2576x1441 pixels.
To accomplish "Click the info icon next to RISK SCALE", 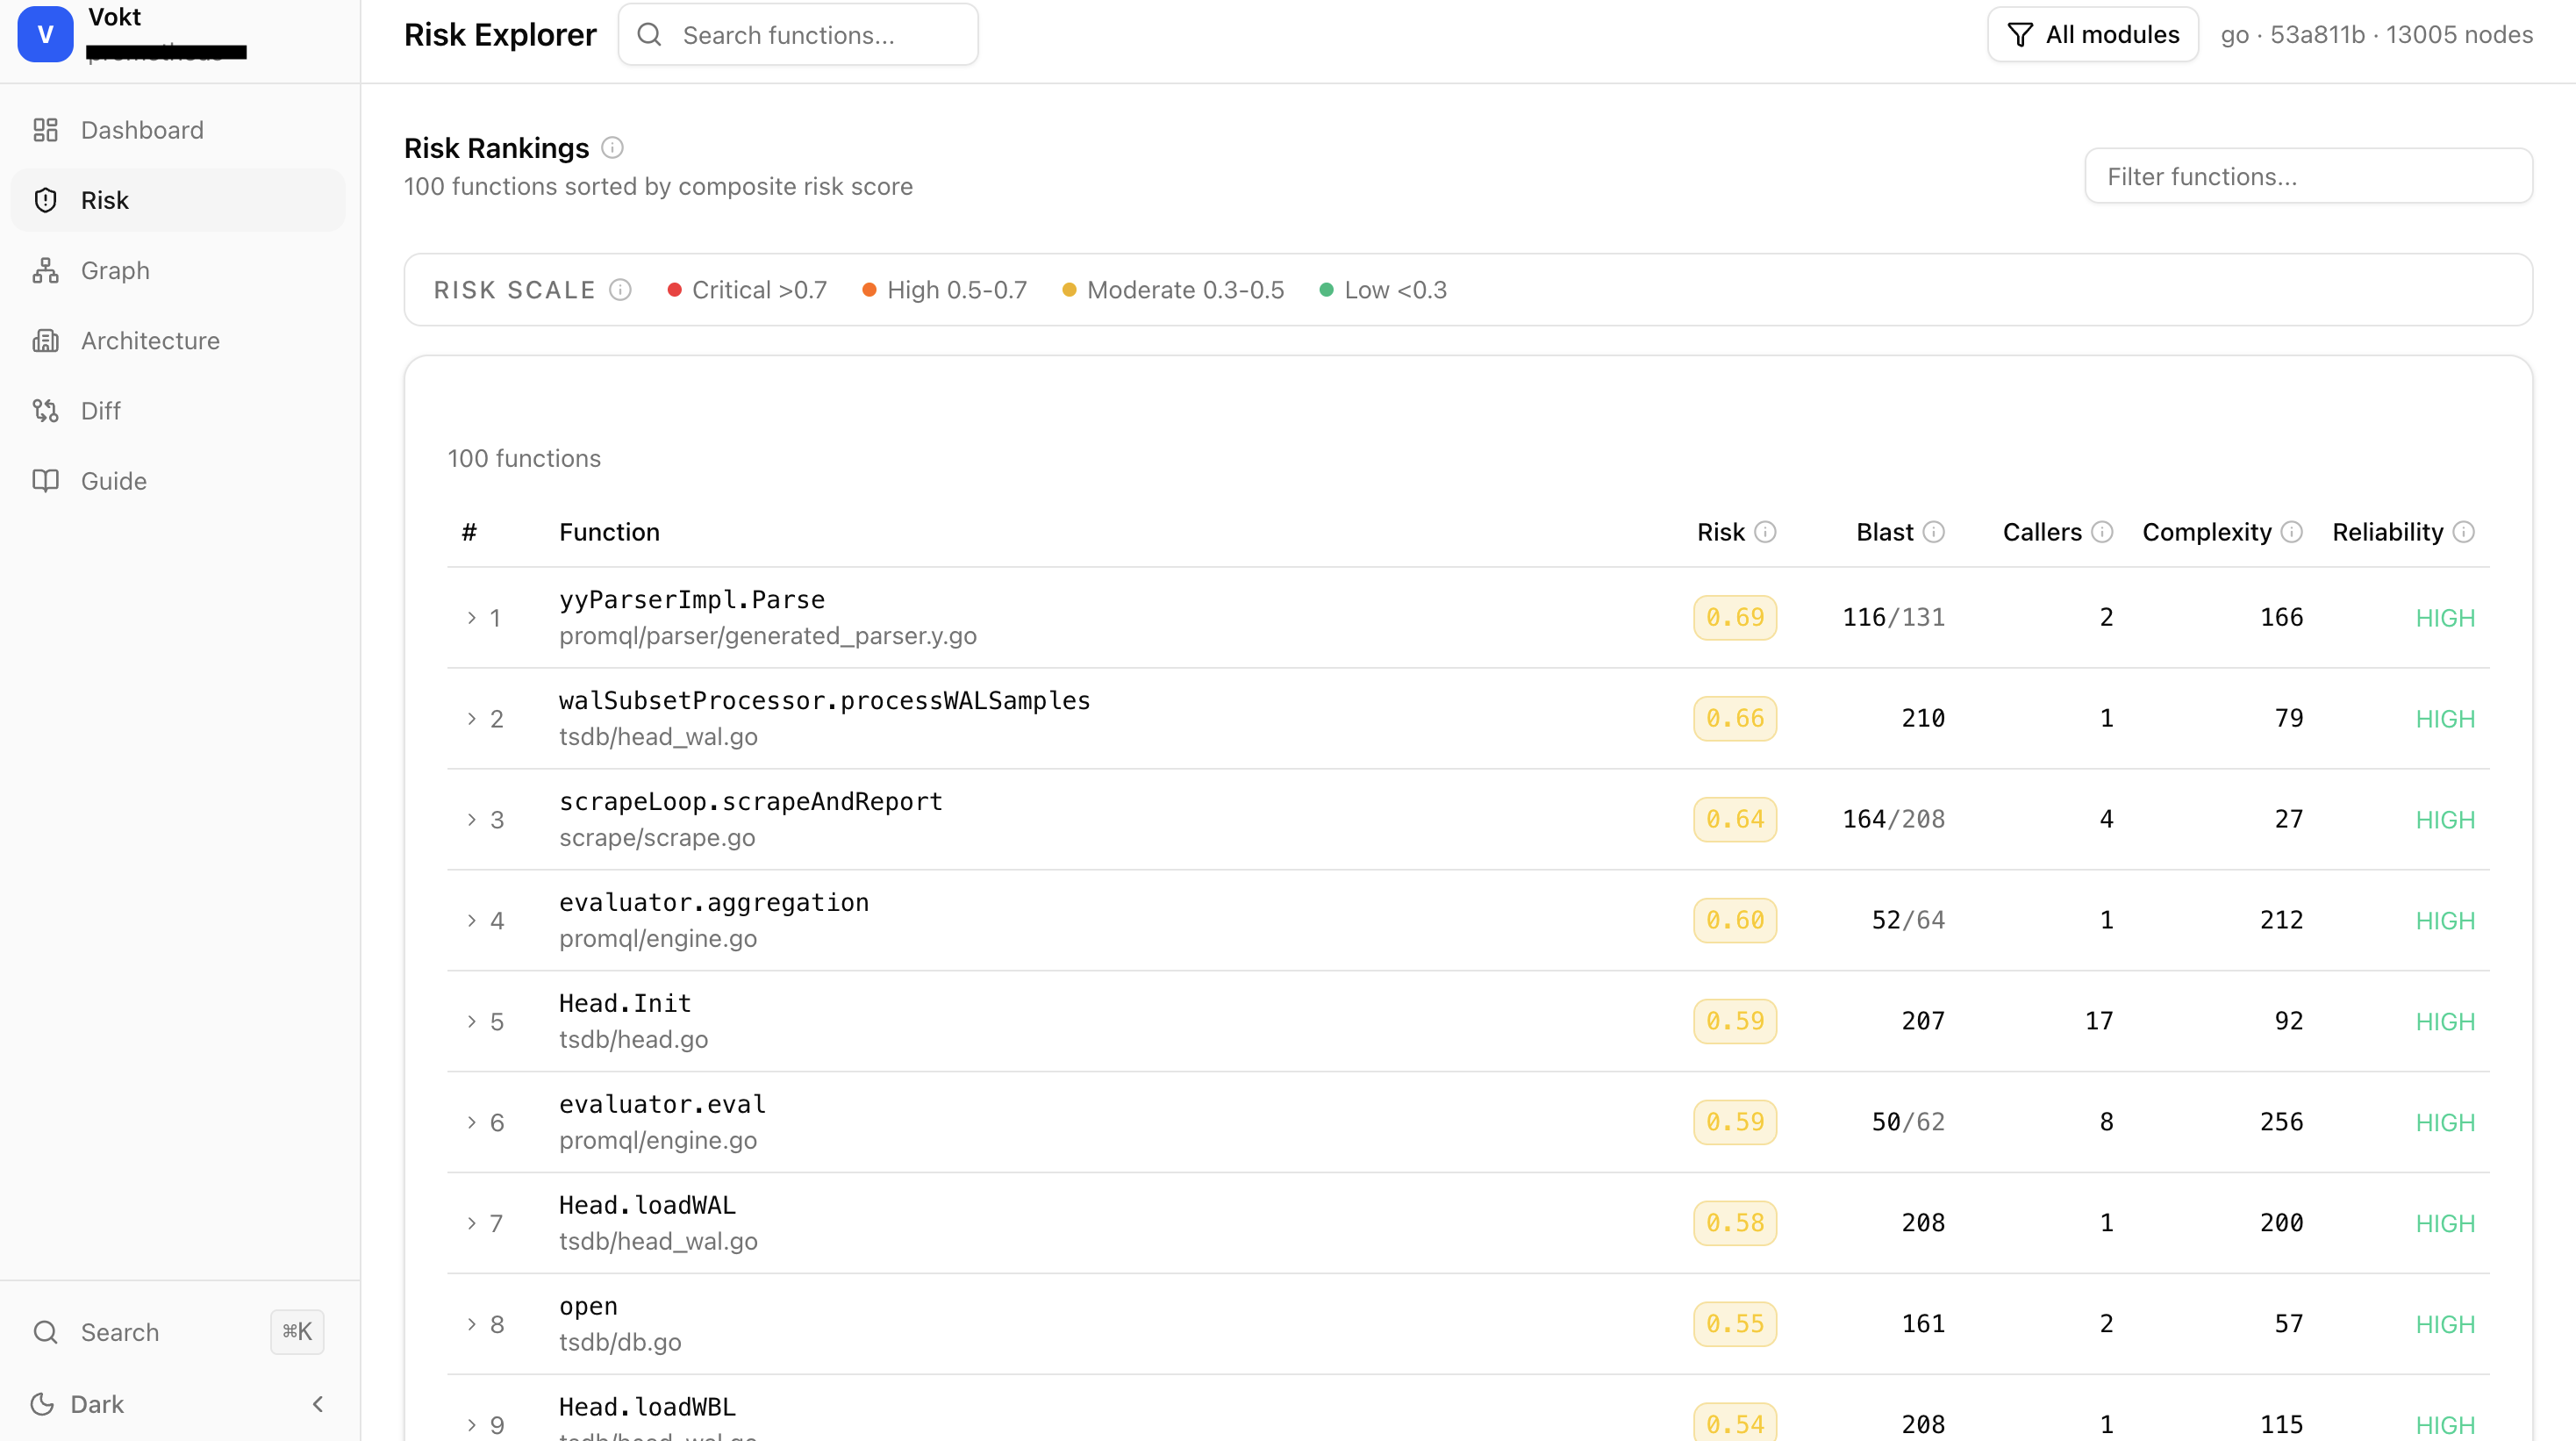I will (620, 290).
